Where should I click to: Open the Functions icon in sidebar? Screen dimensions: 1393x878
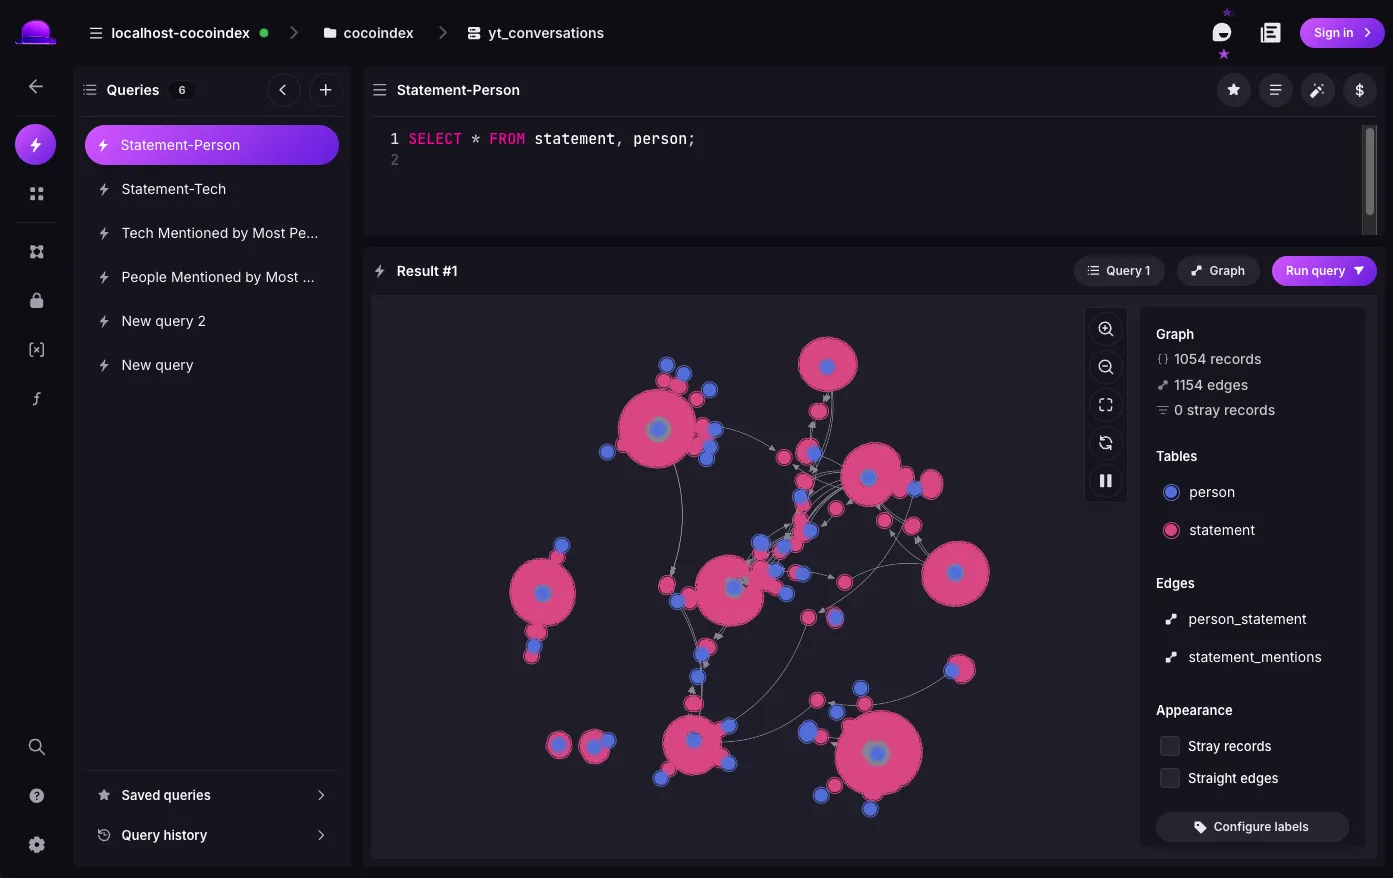(x=36, y=399)
